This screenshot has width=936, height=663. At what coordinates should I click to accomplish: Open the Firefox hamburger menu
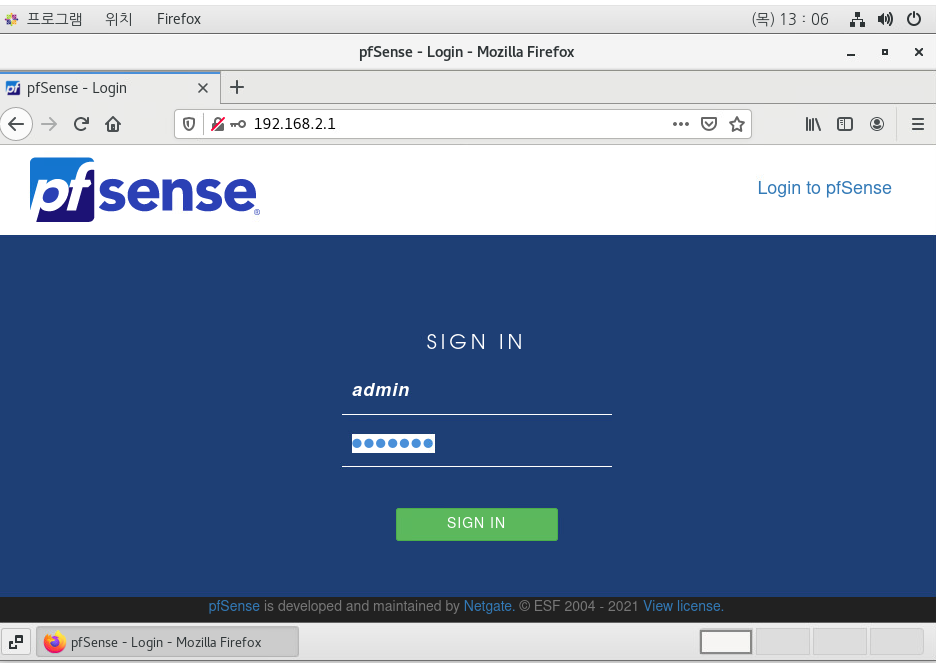(917, 124)
